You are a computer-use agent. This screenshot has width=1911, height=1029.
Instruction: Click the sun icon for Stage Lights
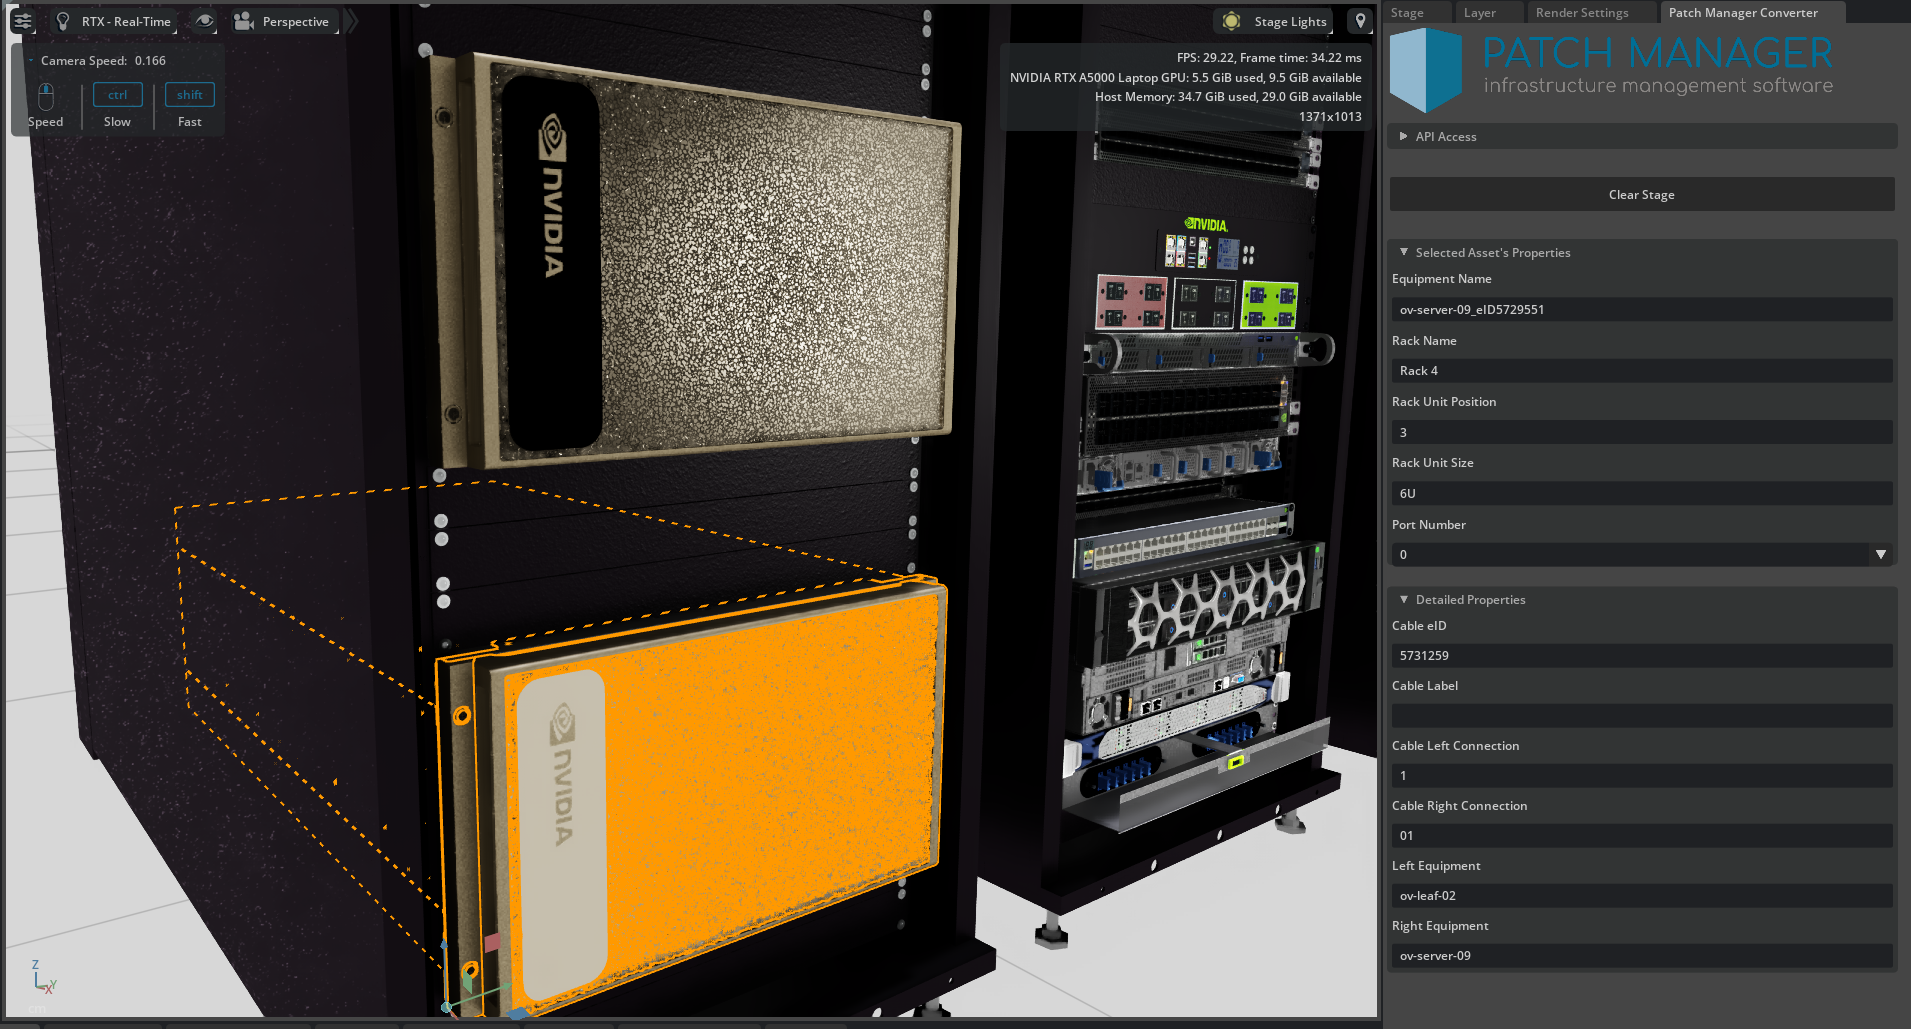[1232, 21]
